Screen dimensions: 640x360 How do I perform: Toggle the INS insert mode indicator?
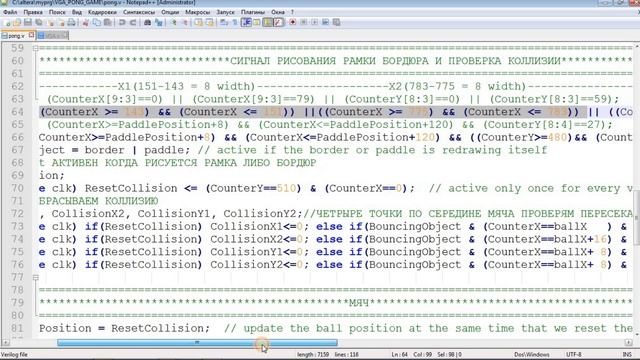(627, 355)
